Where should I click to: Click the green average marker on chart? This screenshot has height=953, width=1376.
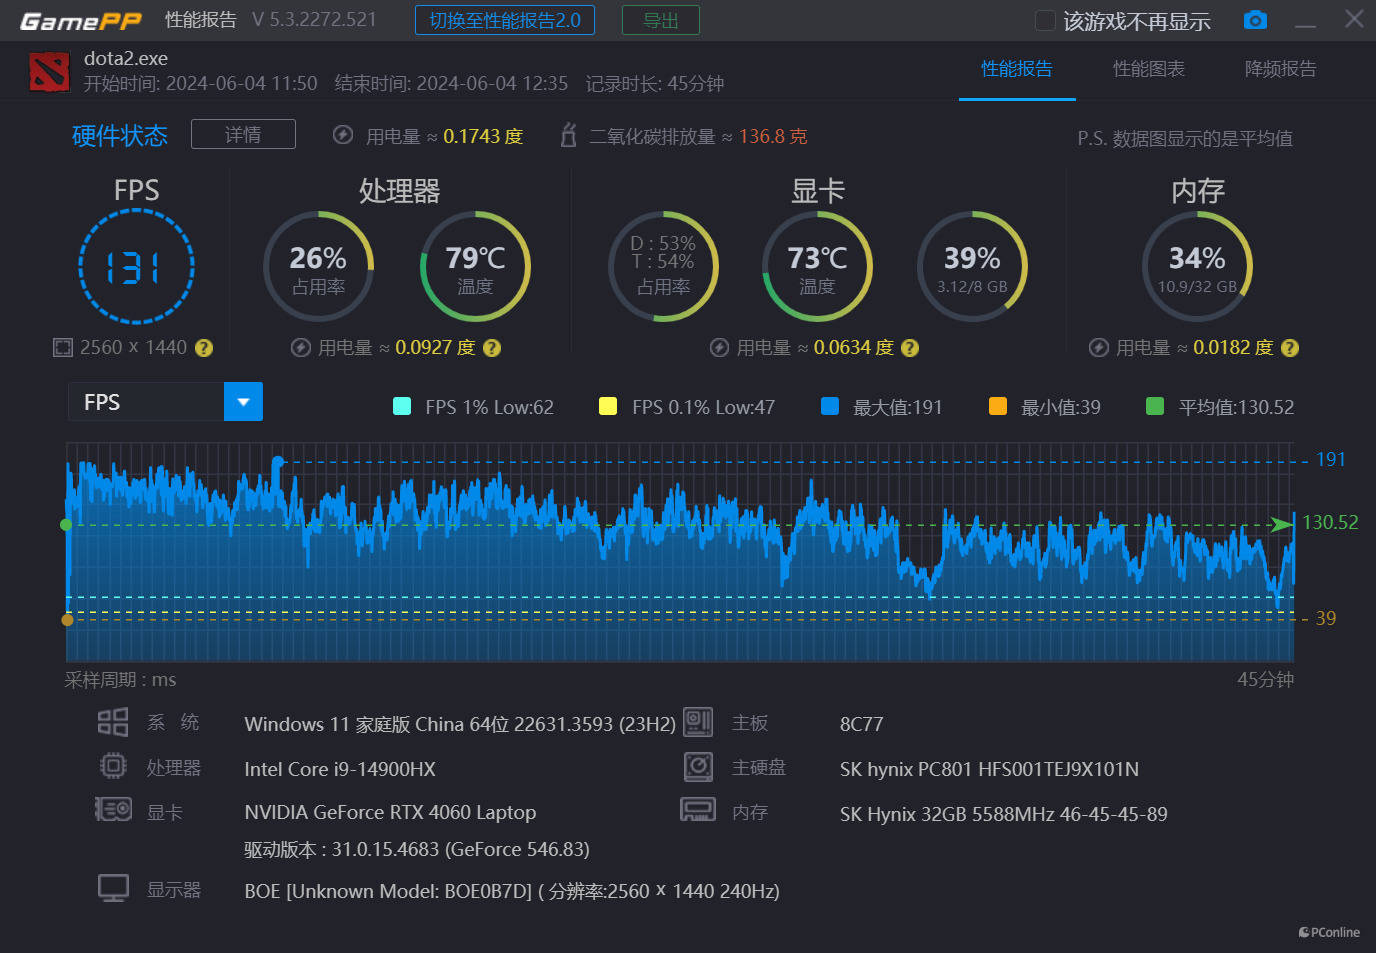coord(66,525)
